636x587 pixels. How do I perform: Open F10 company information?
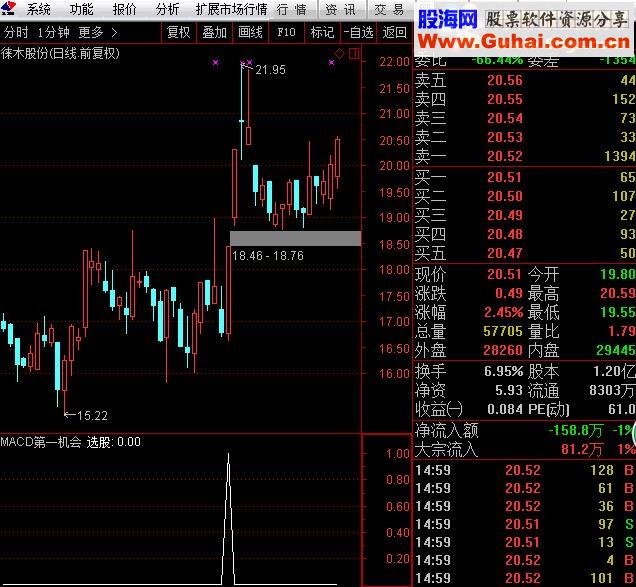tap(286, 32)
